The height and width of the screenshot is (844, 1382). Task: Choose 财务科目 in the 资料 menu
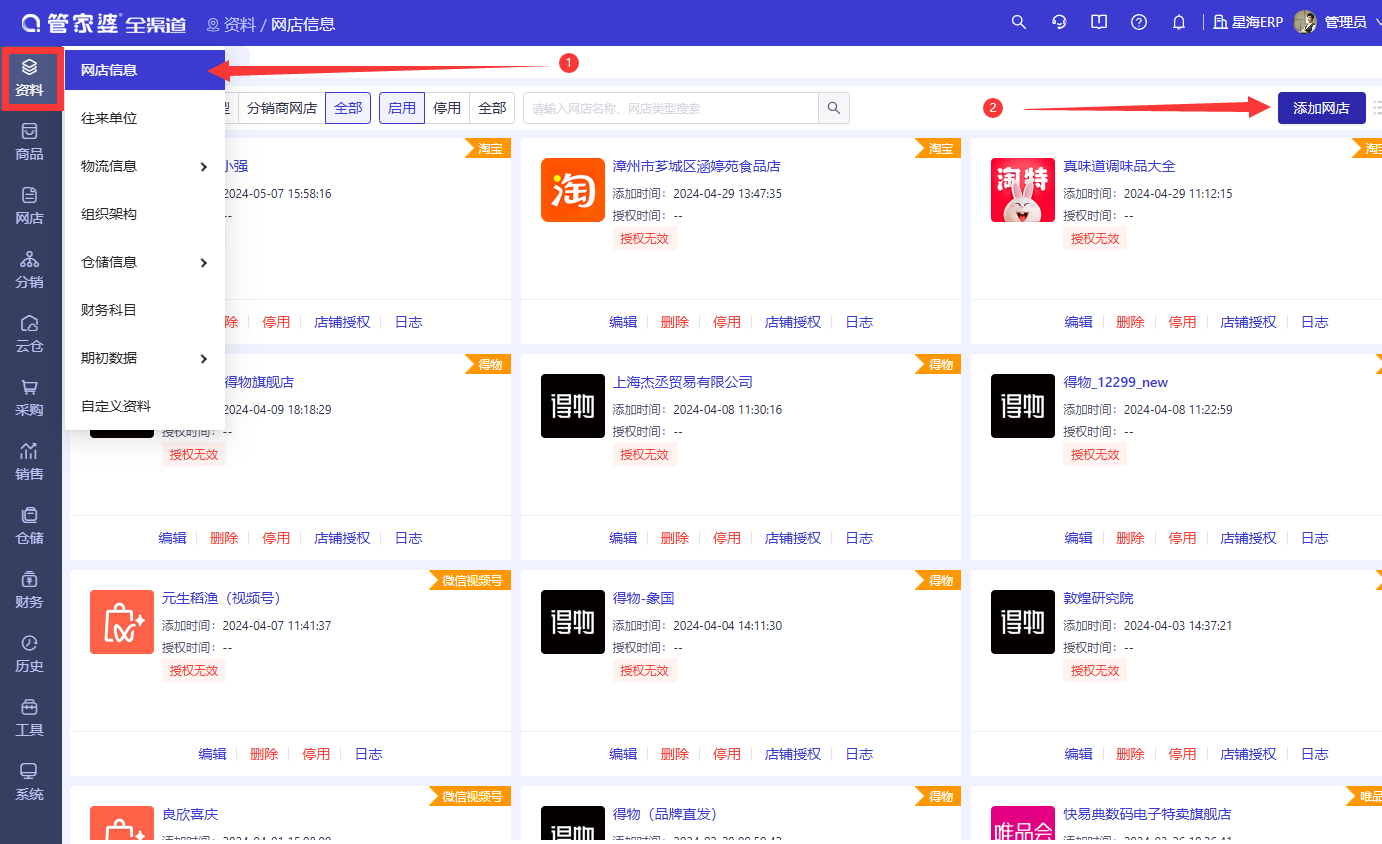[x=145, y=310]
